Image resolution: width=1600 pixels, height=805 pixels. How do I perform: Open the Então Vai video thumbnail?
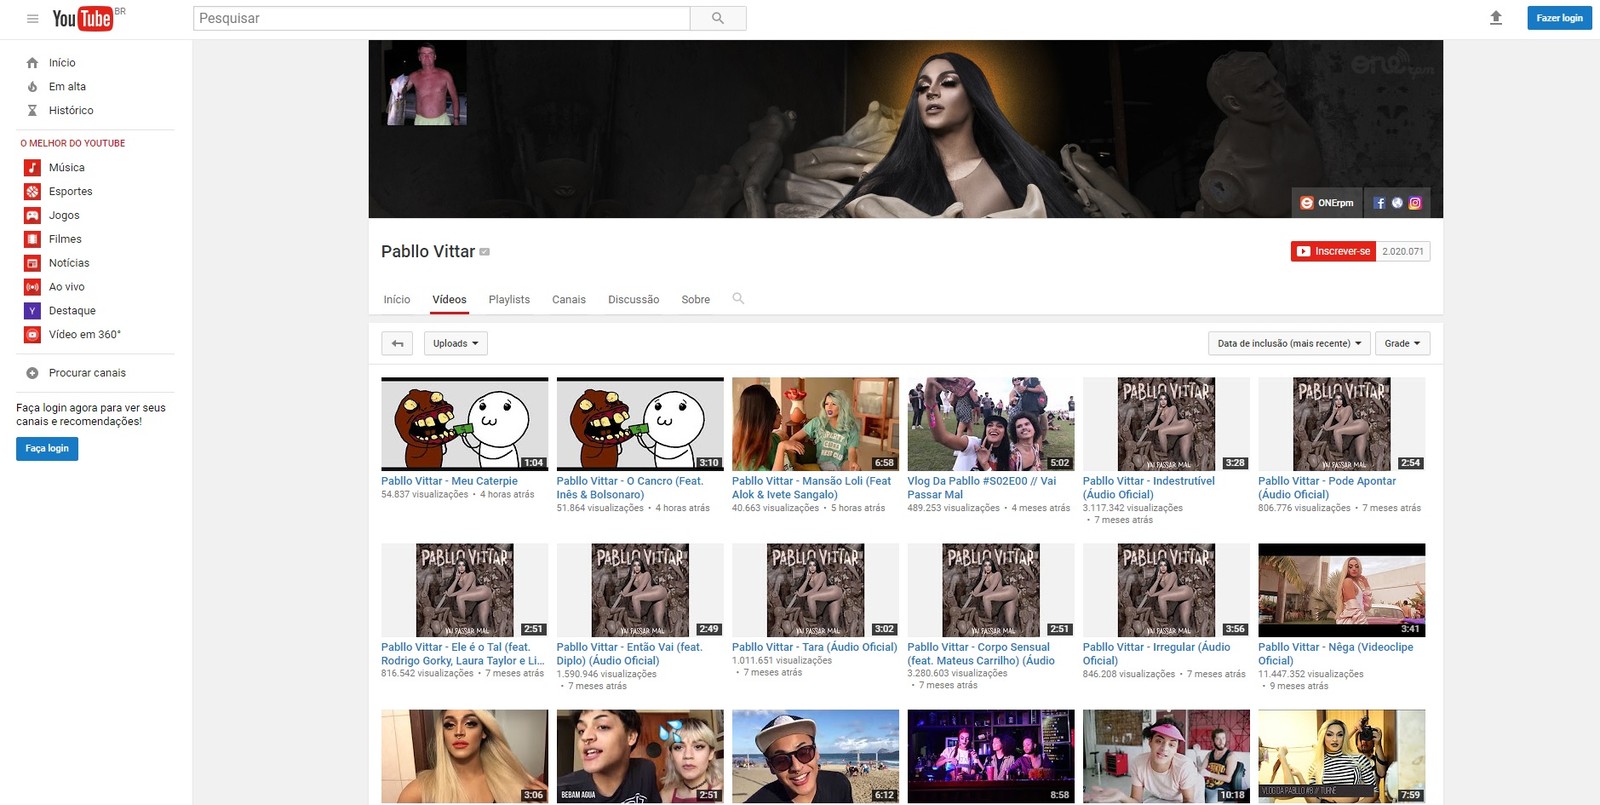point(640,590)
